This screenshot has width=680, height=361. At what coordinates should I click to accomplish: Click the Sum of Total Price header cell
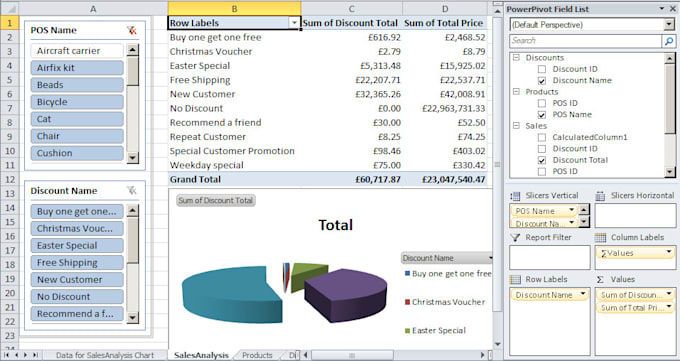[445, 23]
